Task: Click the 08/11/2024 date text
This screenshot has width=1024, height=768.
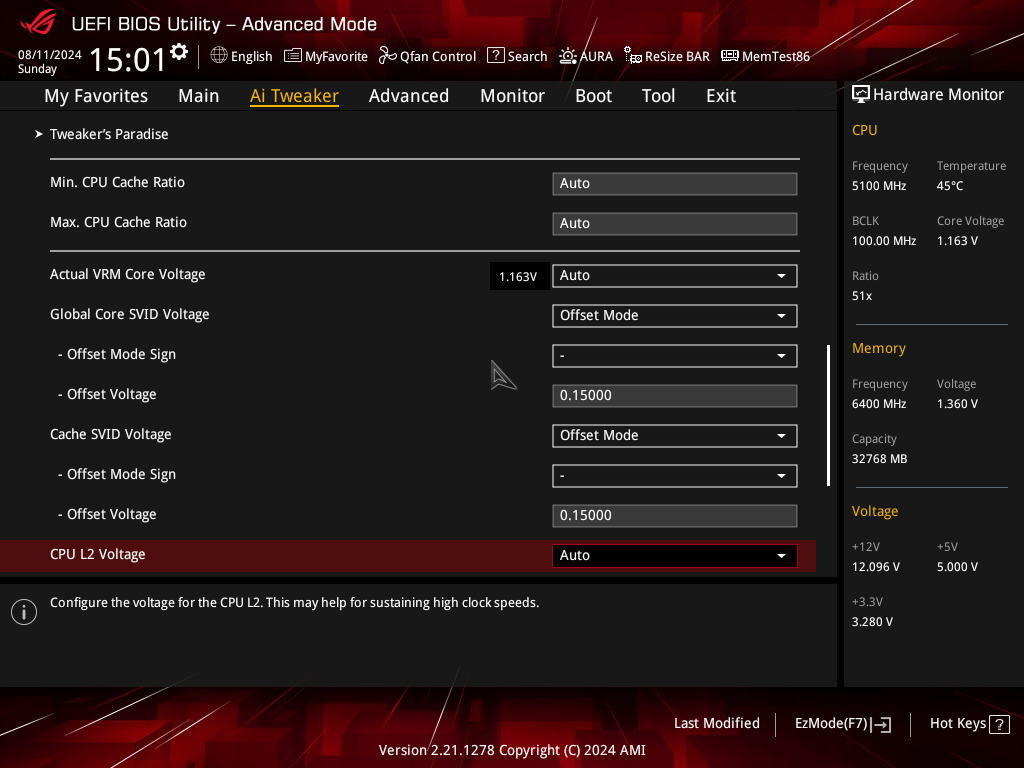Action: click(50, 55)
